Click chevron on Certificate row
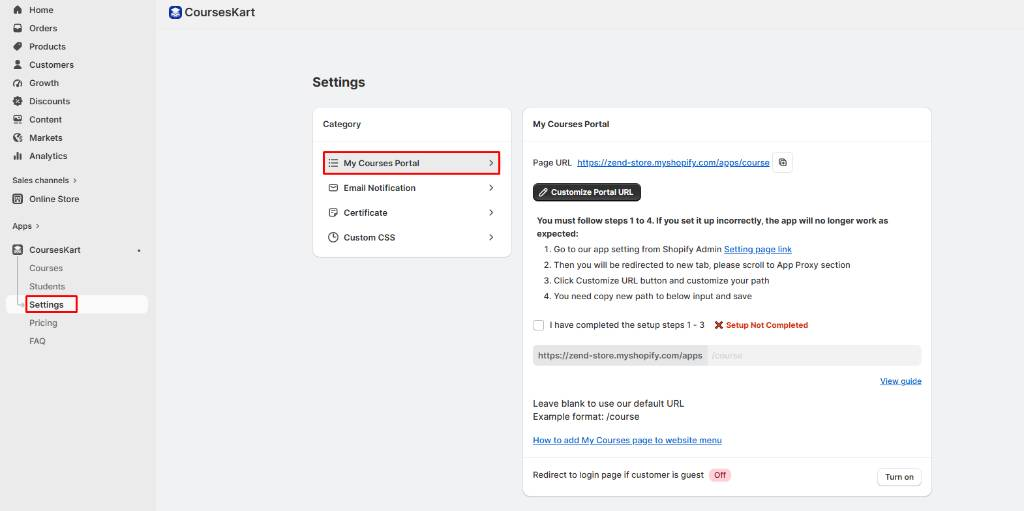1024x511 pixels. tap(491, 212)
